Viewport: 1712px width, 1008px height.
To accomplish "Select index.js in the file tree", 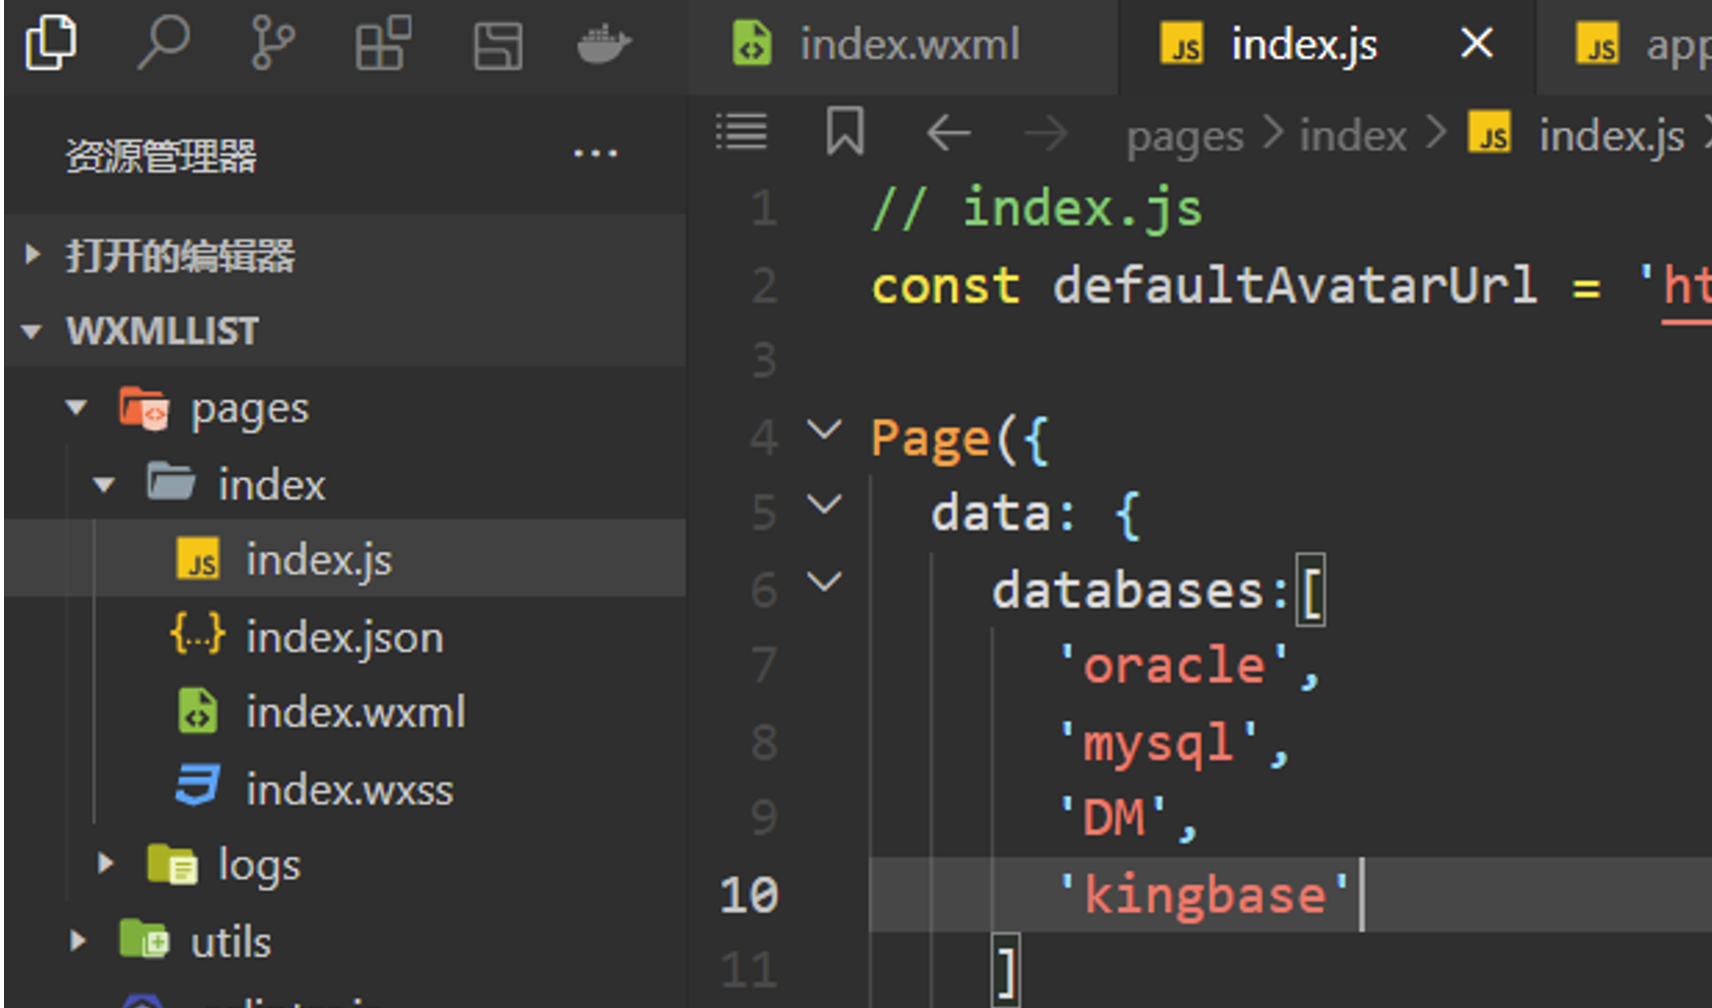I will coord(345,559).
